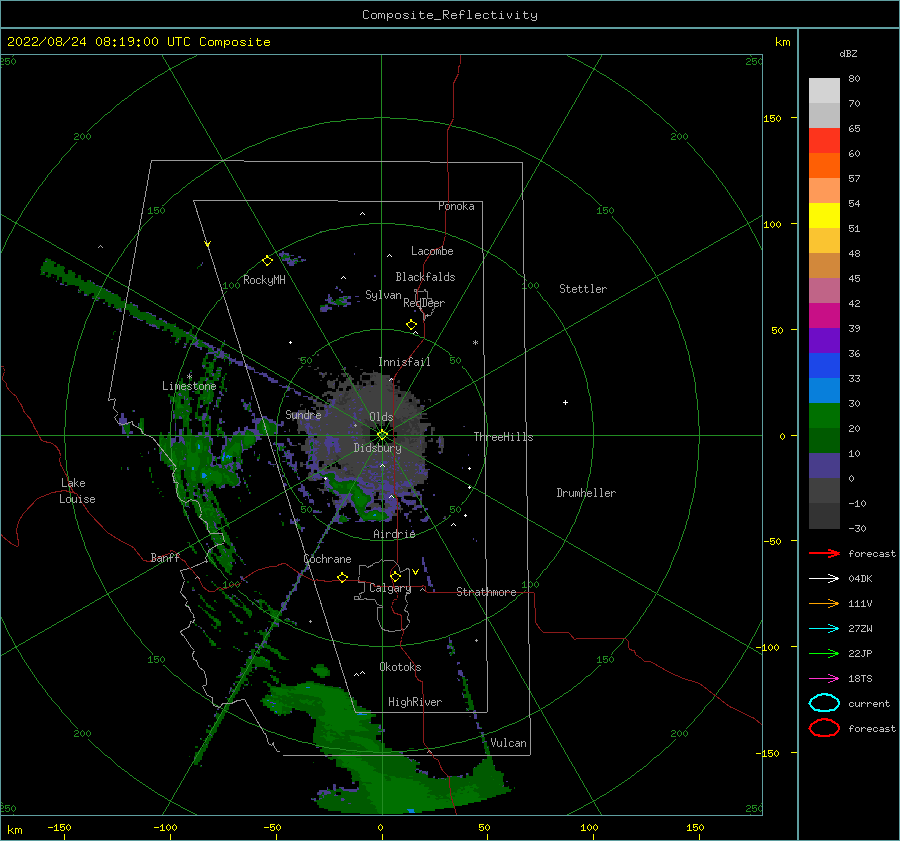Click the asterisk marker east of Innisfail

click(475, 343)
